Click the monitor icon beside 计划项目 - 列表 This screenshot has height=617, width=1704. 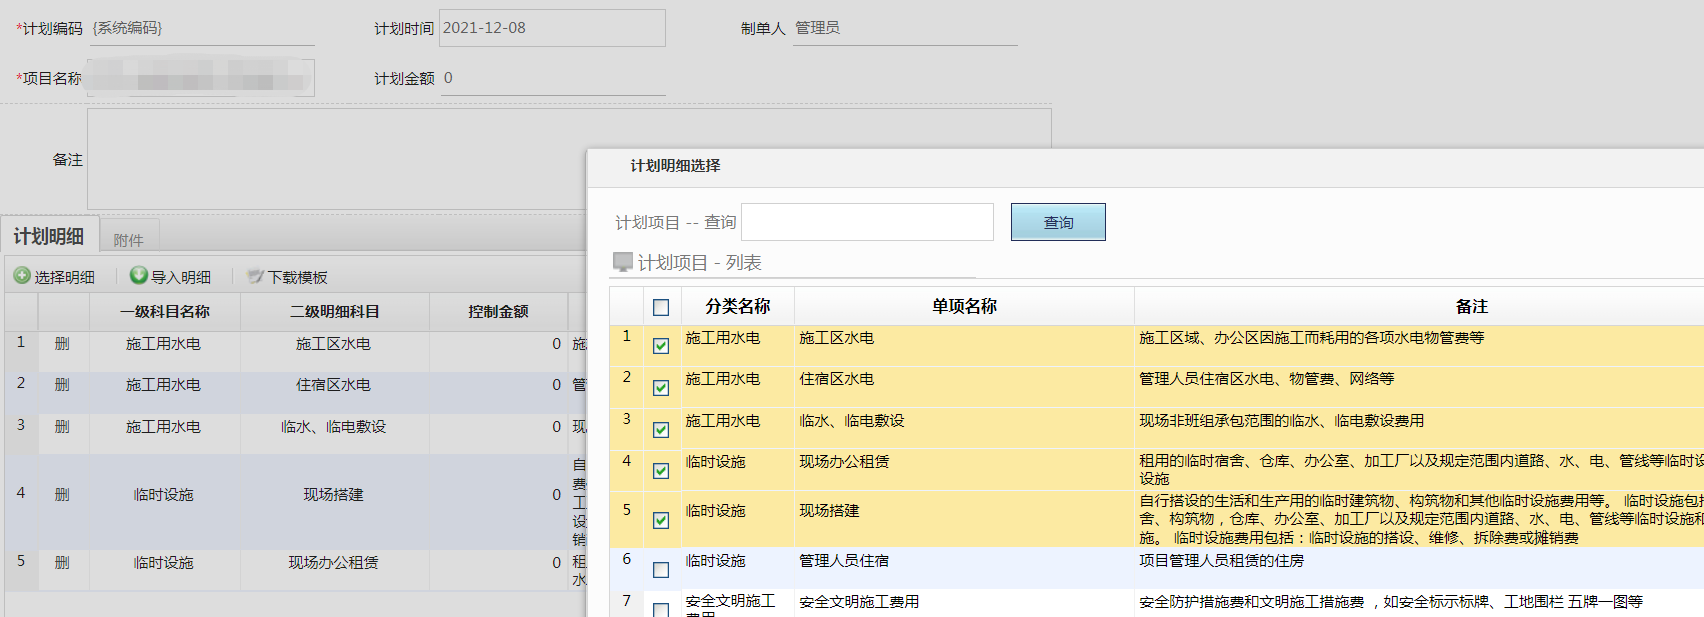click(x=623, y=262)
